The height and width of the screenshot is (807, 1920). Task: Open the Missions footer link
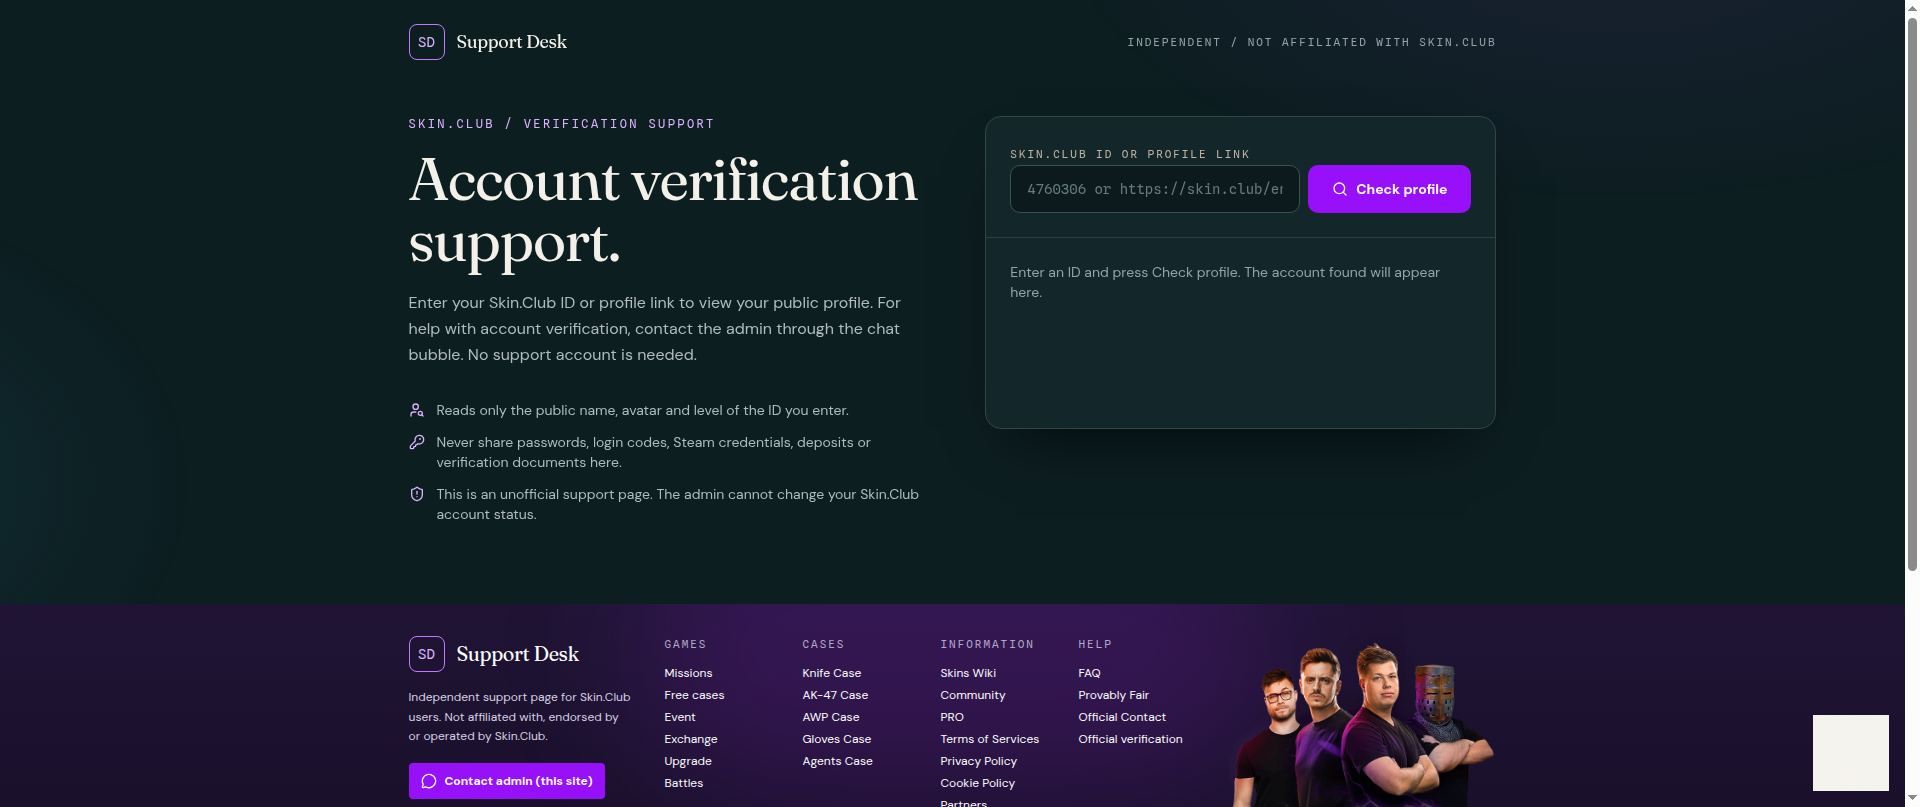click(x=688, y=673)
